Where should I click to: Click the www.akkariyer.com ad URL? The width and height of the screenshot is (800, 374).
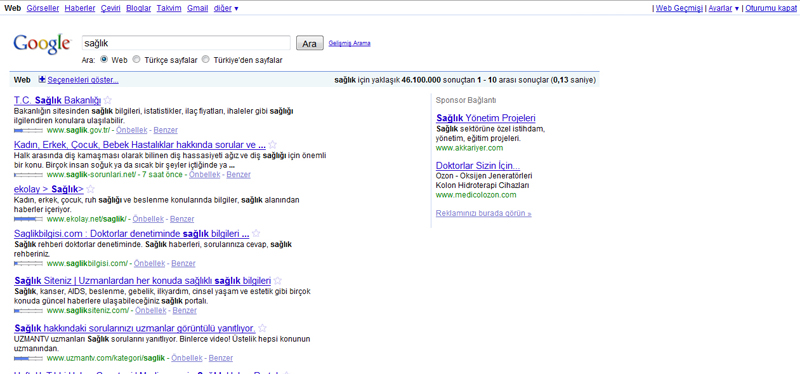pos(469,148)
